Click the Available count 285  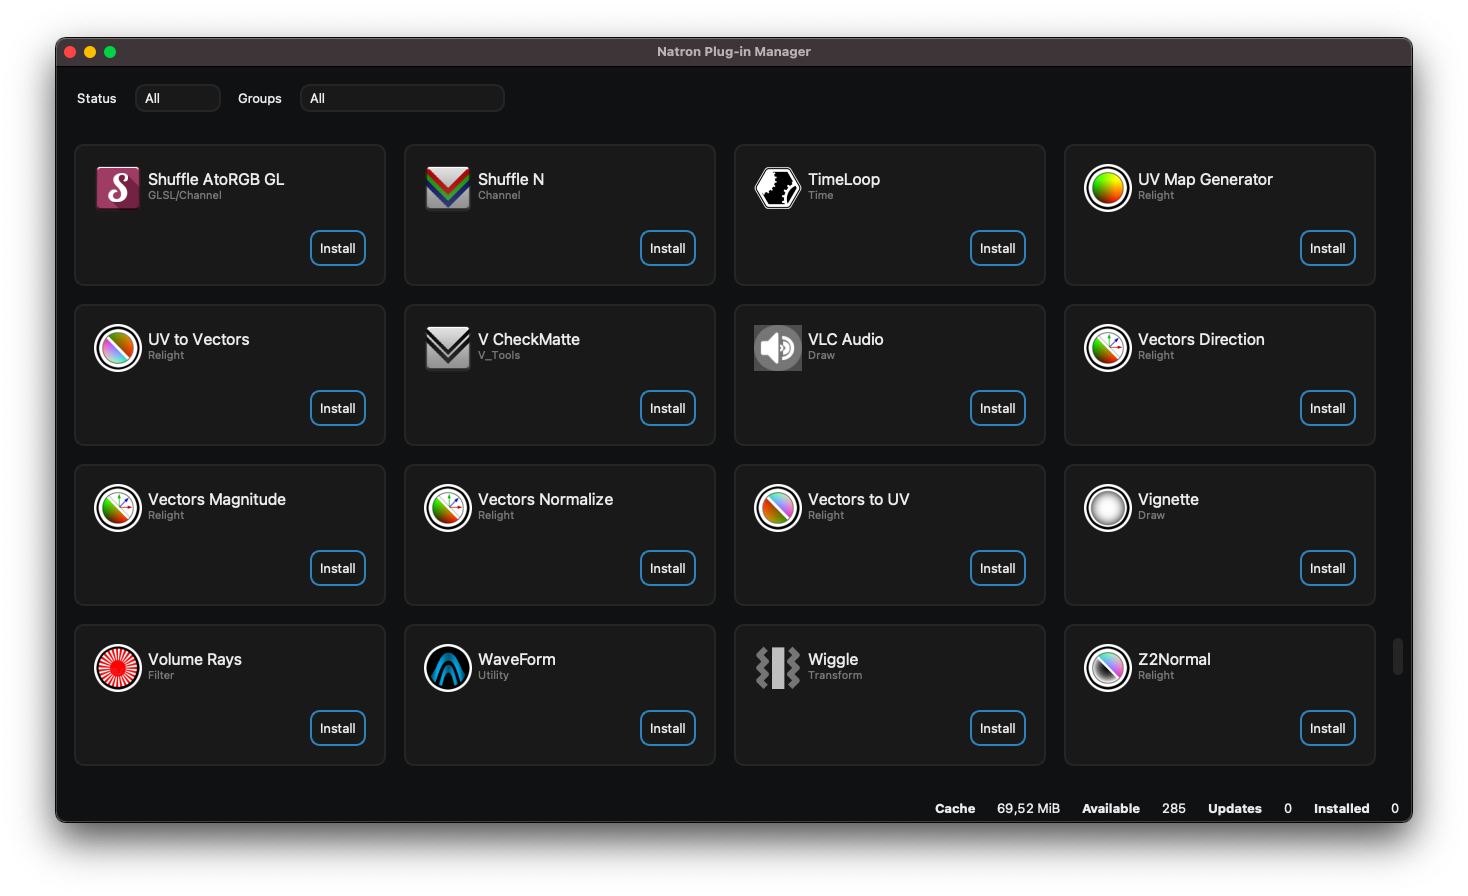click(1174, 808)
